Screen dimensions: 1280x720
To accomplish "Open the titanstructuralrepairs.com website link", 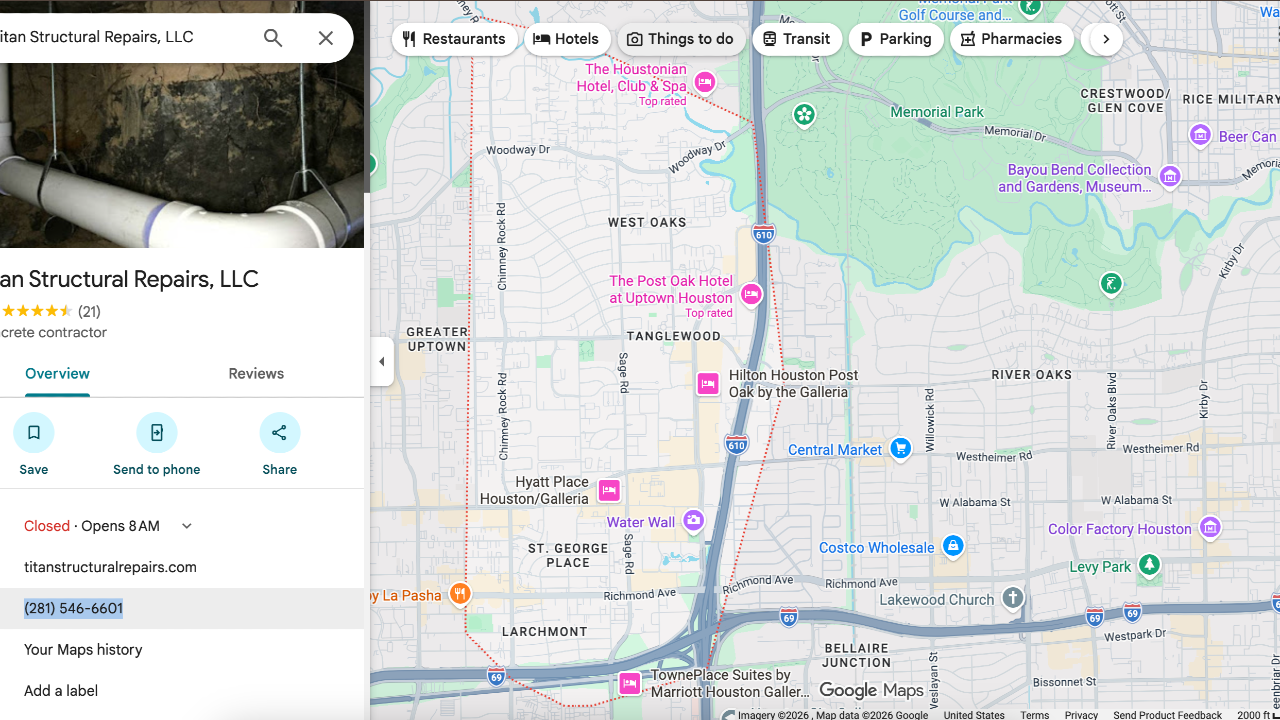I will click(110, 567).
